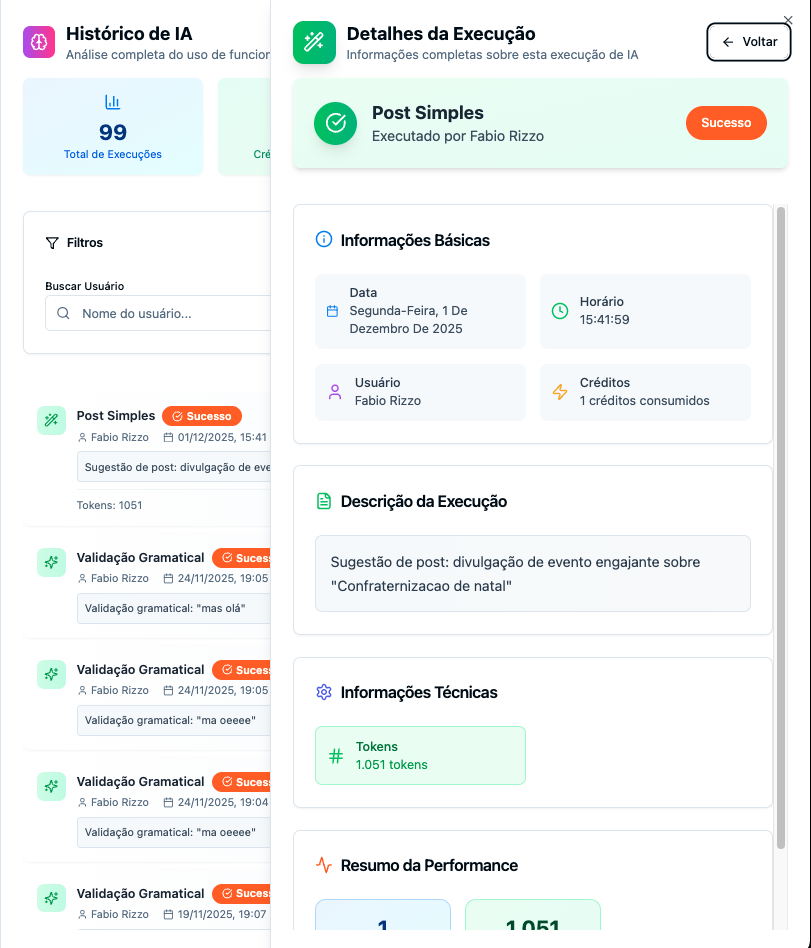Viewport: 811px width, 948px height.
Task: Click the gear icon beside Informações Técnicas
Action: point(323,692)
